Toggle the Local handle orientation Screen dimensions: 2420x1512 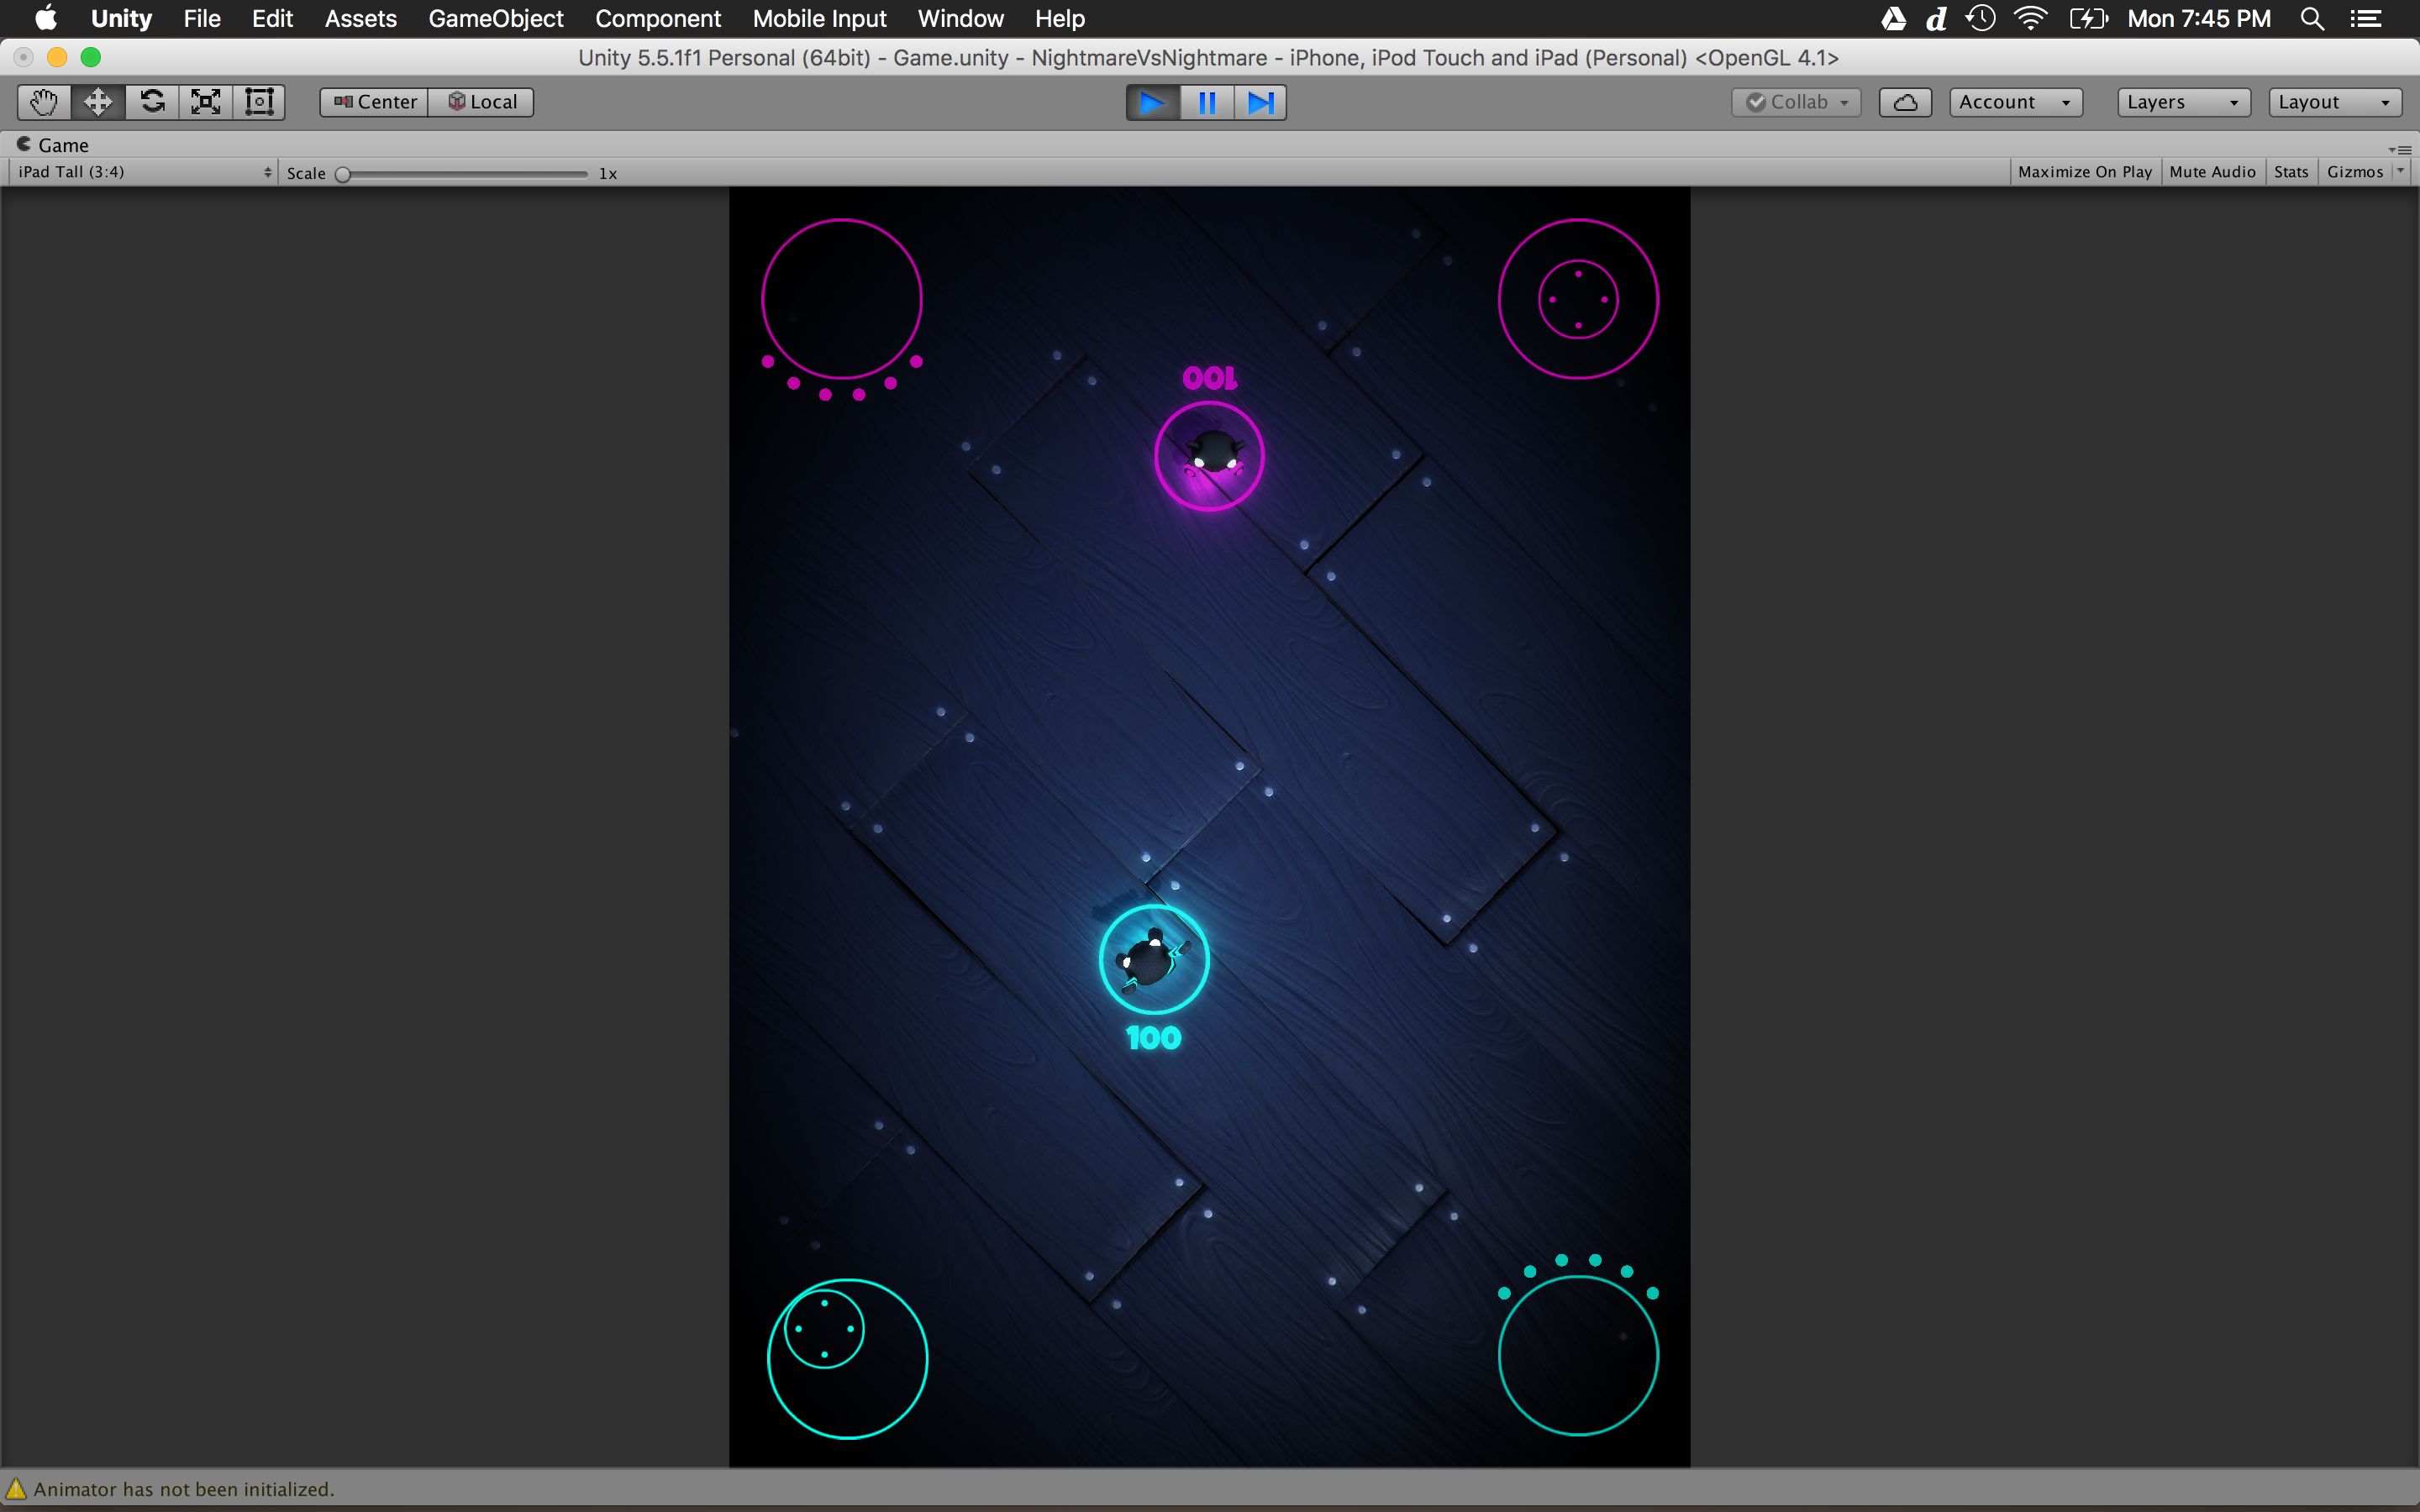482,102
